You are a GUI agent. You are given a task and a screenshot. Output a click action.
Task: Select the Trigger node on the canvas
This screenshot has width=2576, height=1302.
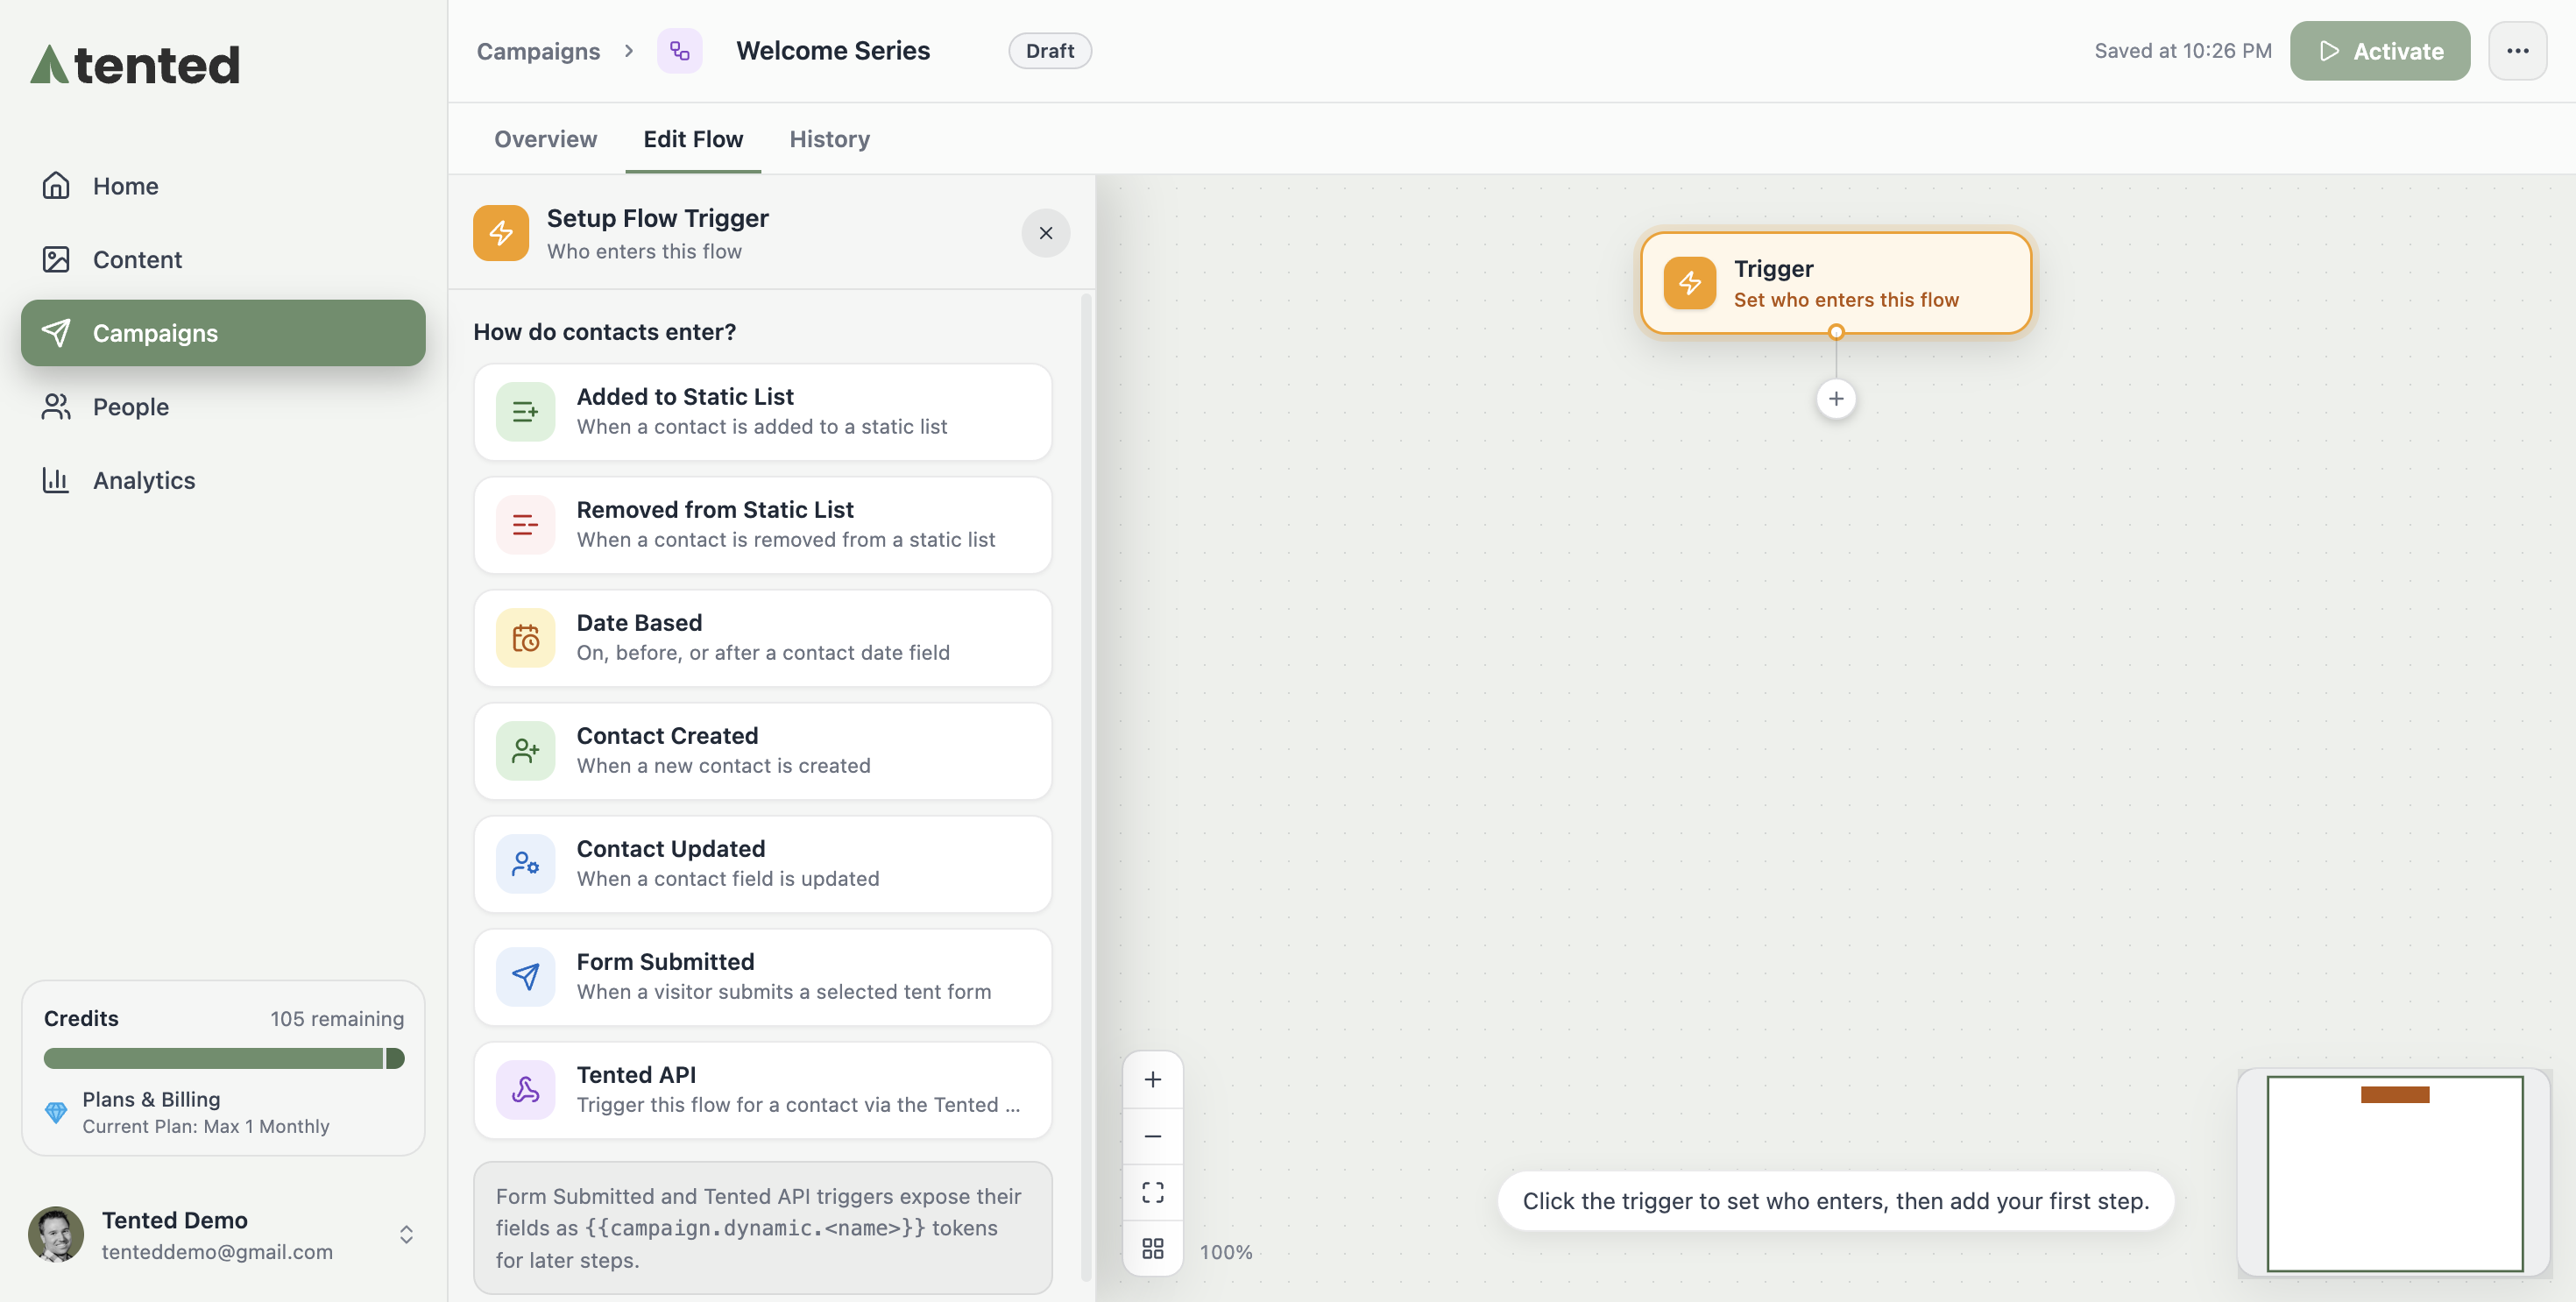pos(1836,283)
